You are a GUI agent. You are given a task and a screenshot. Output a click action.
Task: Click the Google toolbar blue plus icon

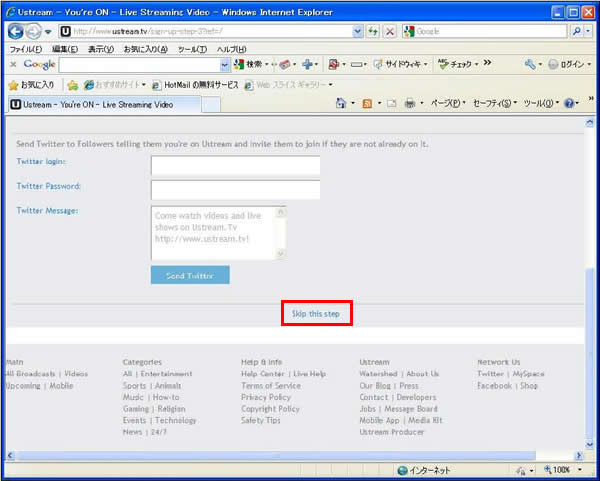pos(307,64)
